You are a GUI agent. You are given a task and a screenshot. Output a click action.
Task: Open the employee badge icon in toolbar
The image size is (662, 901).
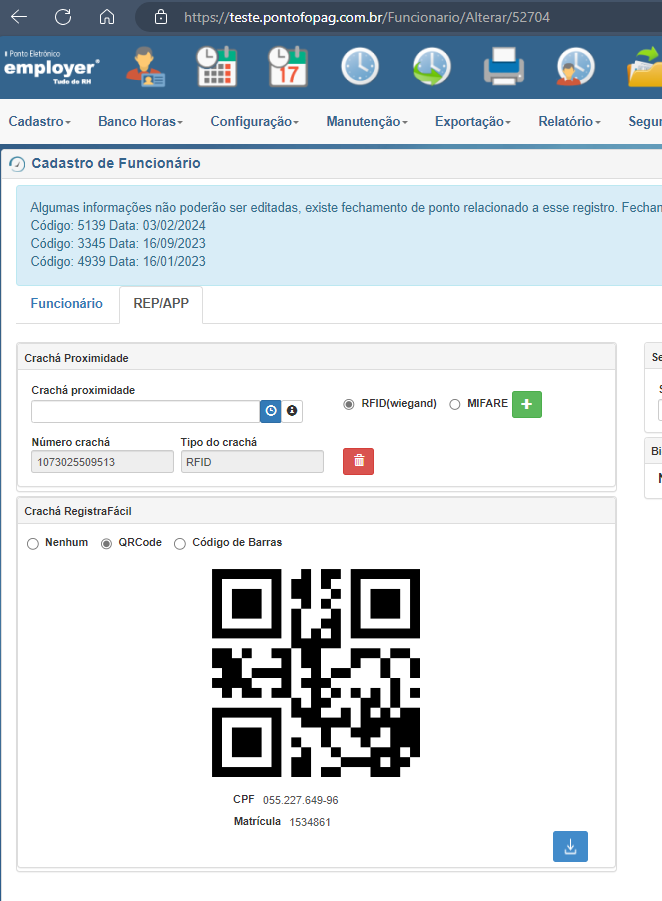(145, 67)
